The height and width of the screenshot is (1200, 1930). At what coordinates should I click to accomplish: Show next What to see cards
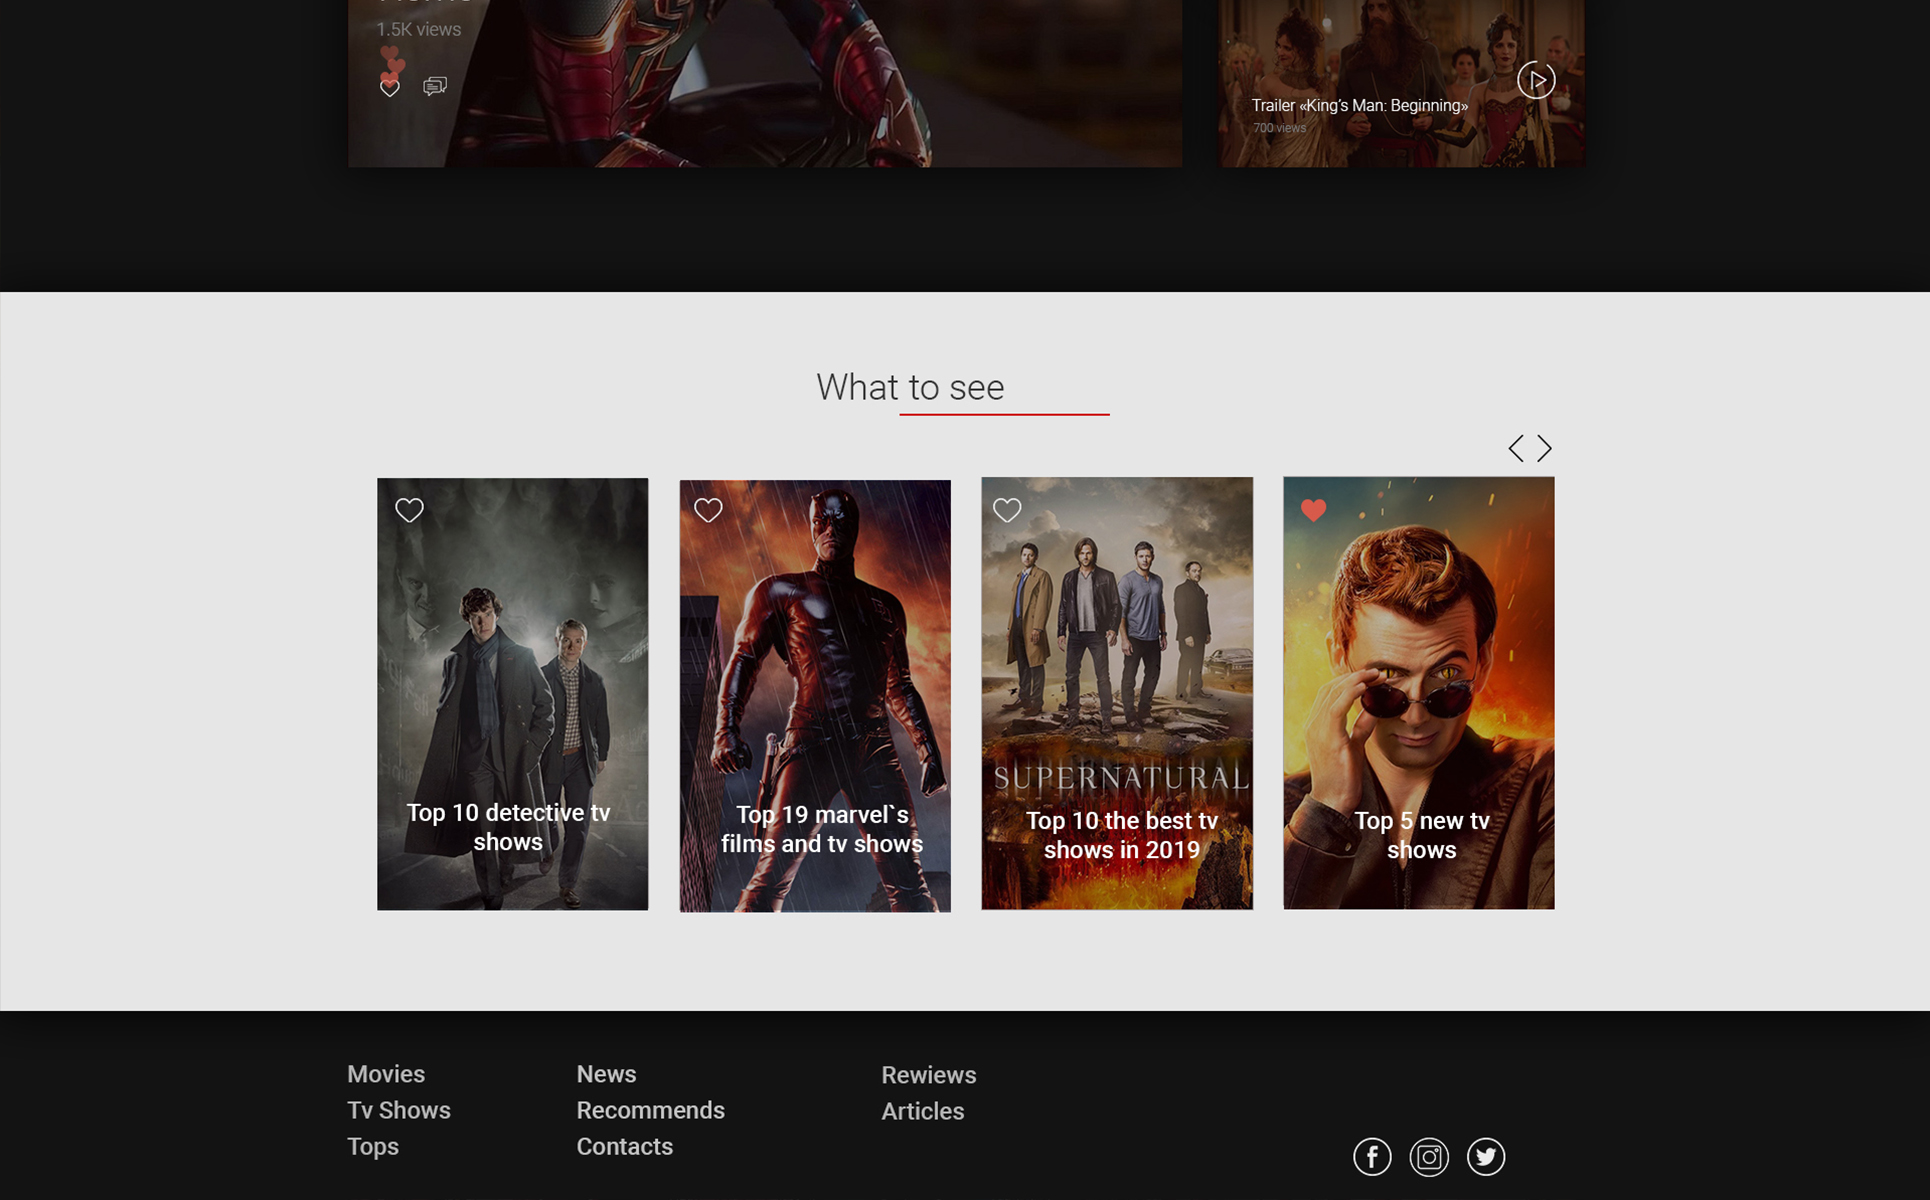pyautogui.click(x=1545, y=448)
